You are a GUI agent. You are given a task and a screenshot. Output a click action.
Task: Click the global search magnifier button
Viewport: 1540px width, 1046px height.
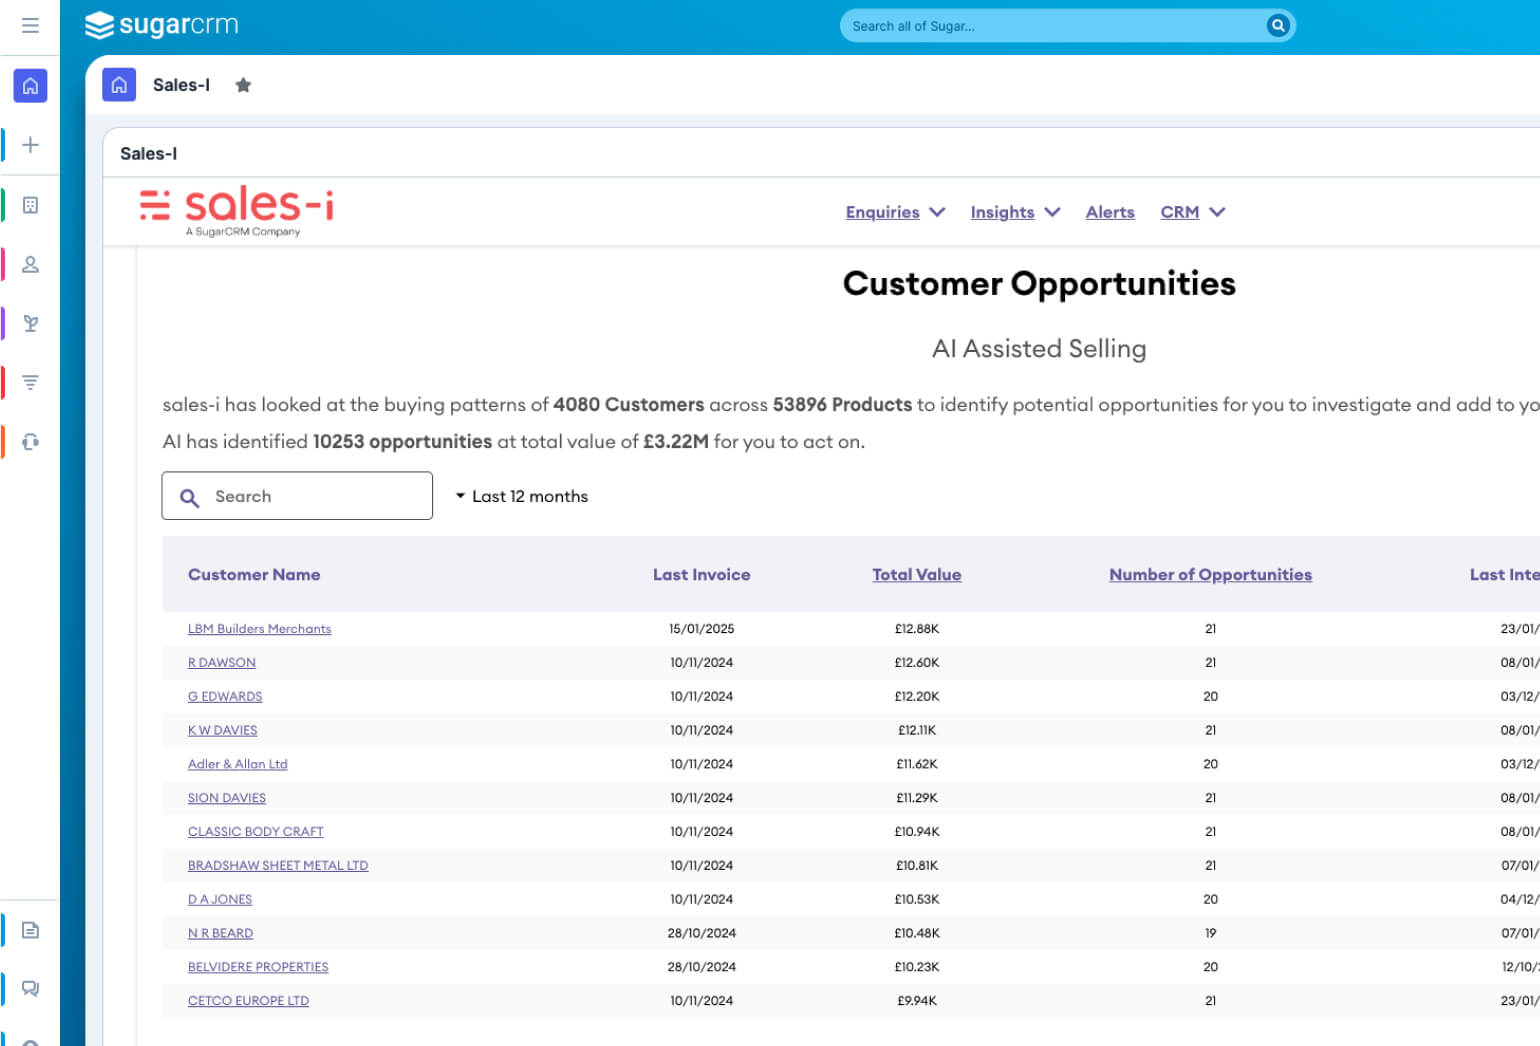coord(1277,26)
